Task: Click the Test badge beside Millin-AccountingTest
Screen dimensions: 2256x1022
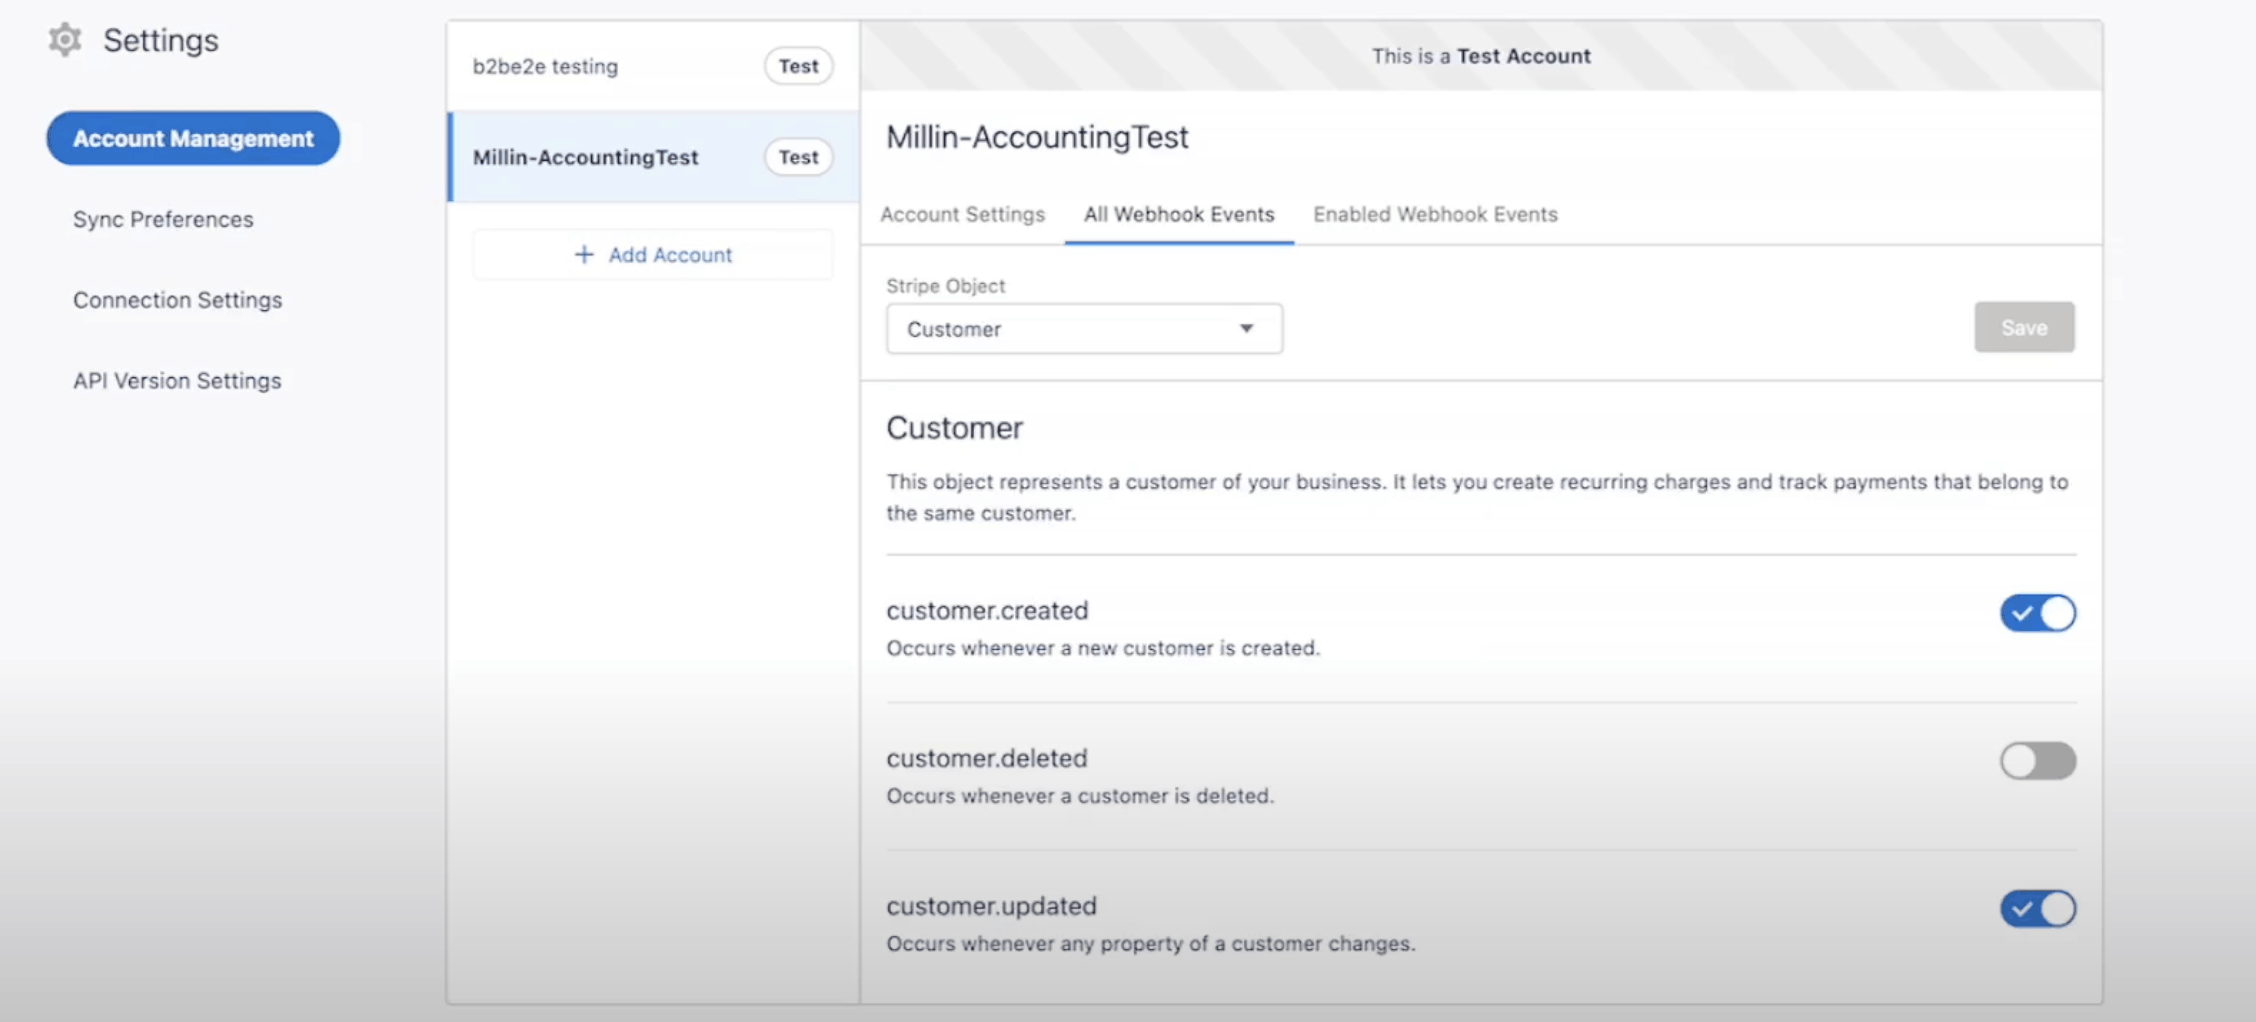Action: click(x=798, y=157)
